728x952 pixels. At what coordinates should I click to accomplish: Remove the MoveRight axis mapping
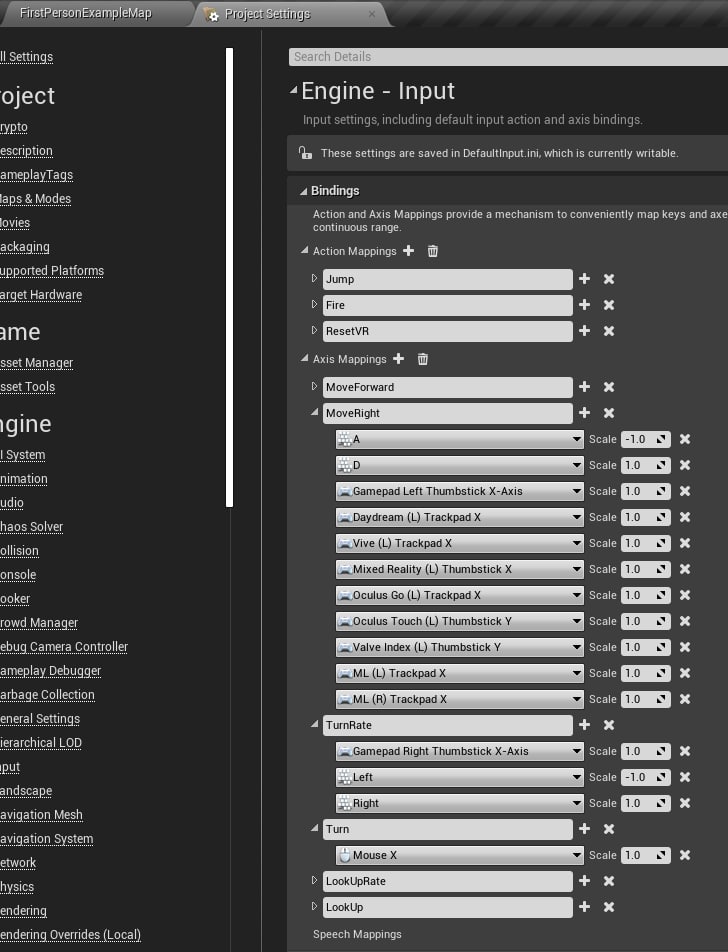click(x=609, y=413)
